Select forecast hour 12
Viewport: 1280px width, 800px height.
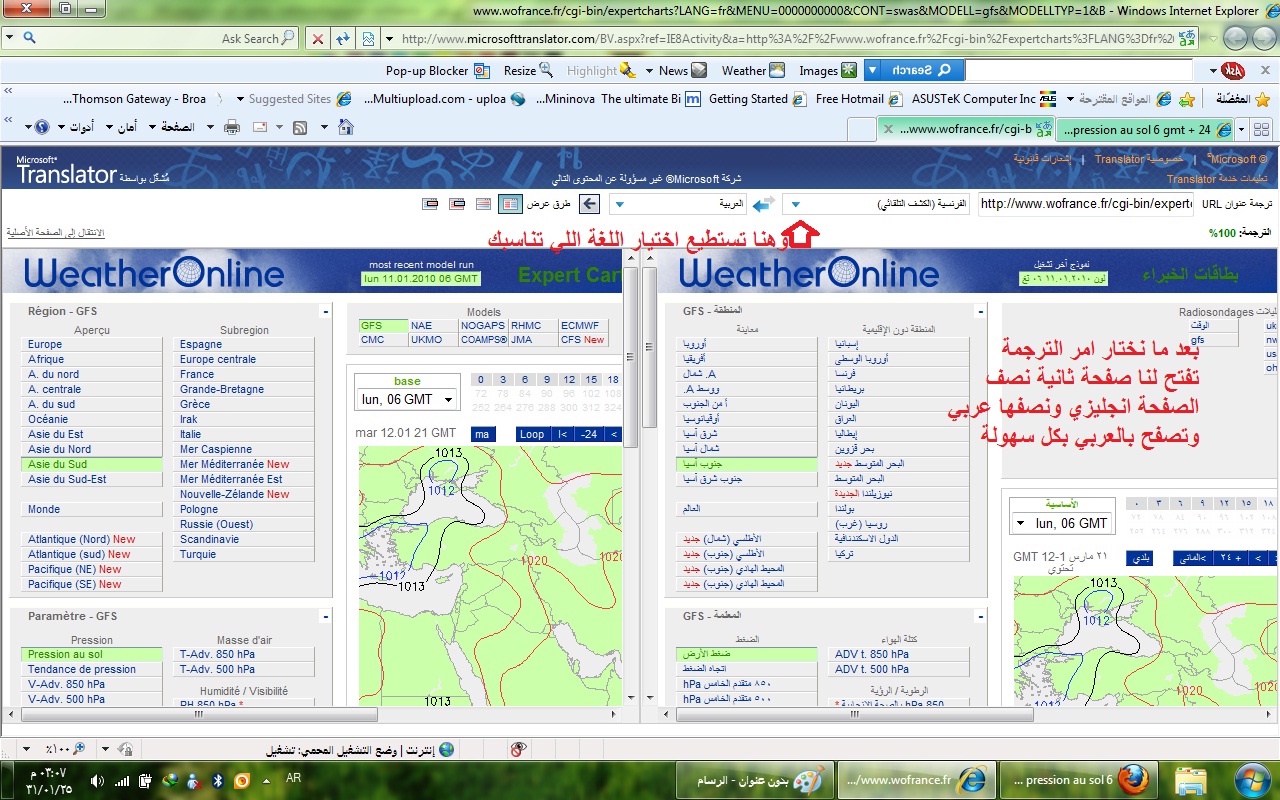(570, 380)
